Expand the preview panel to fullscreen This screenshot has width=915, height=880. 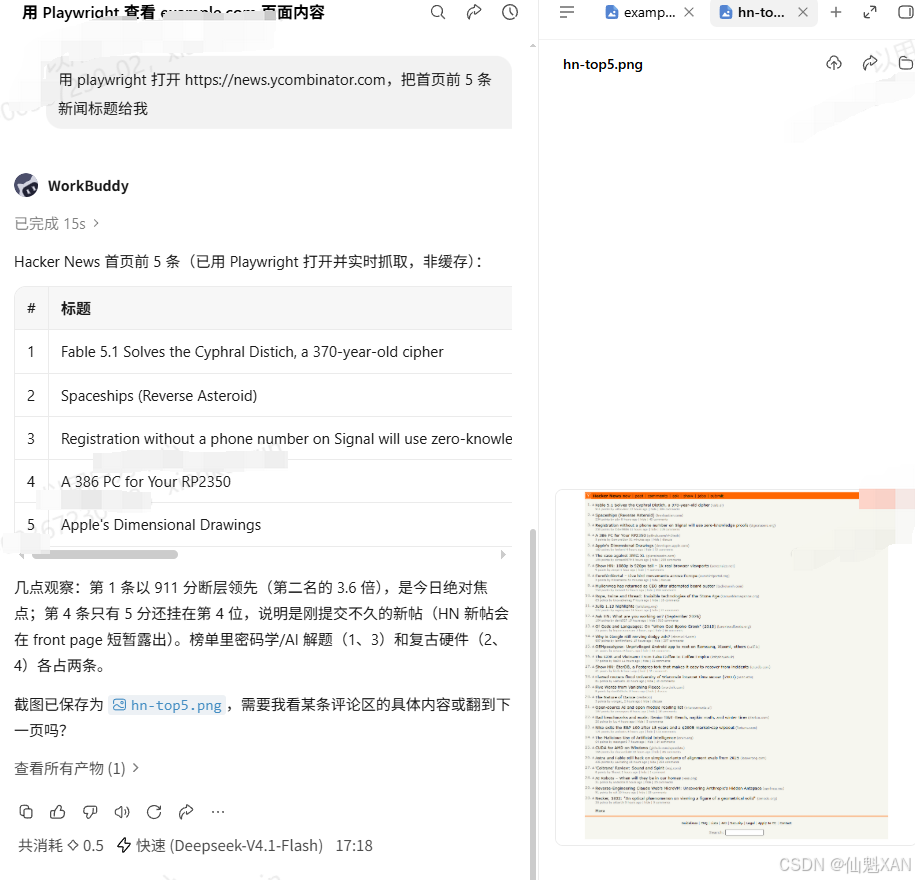870,12
